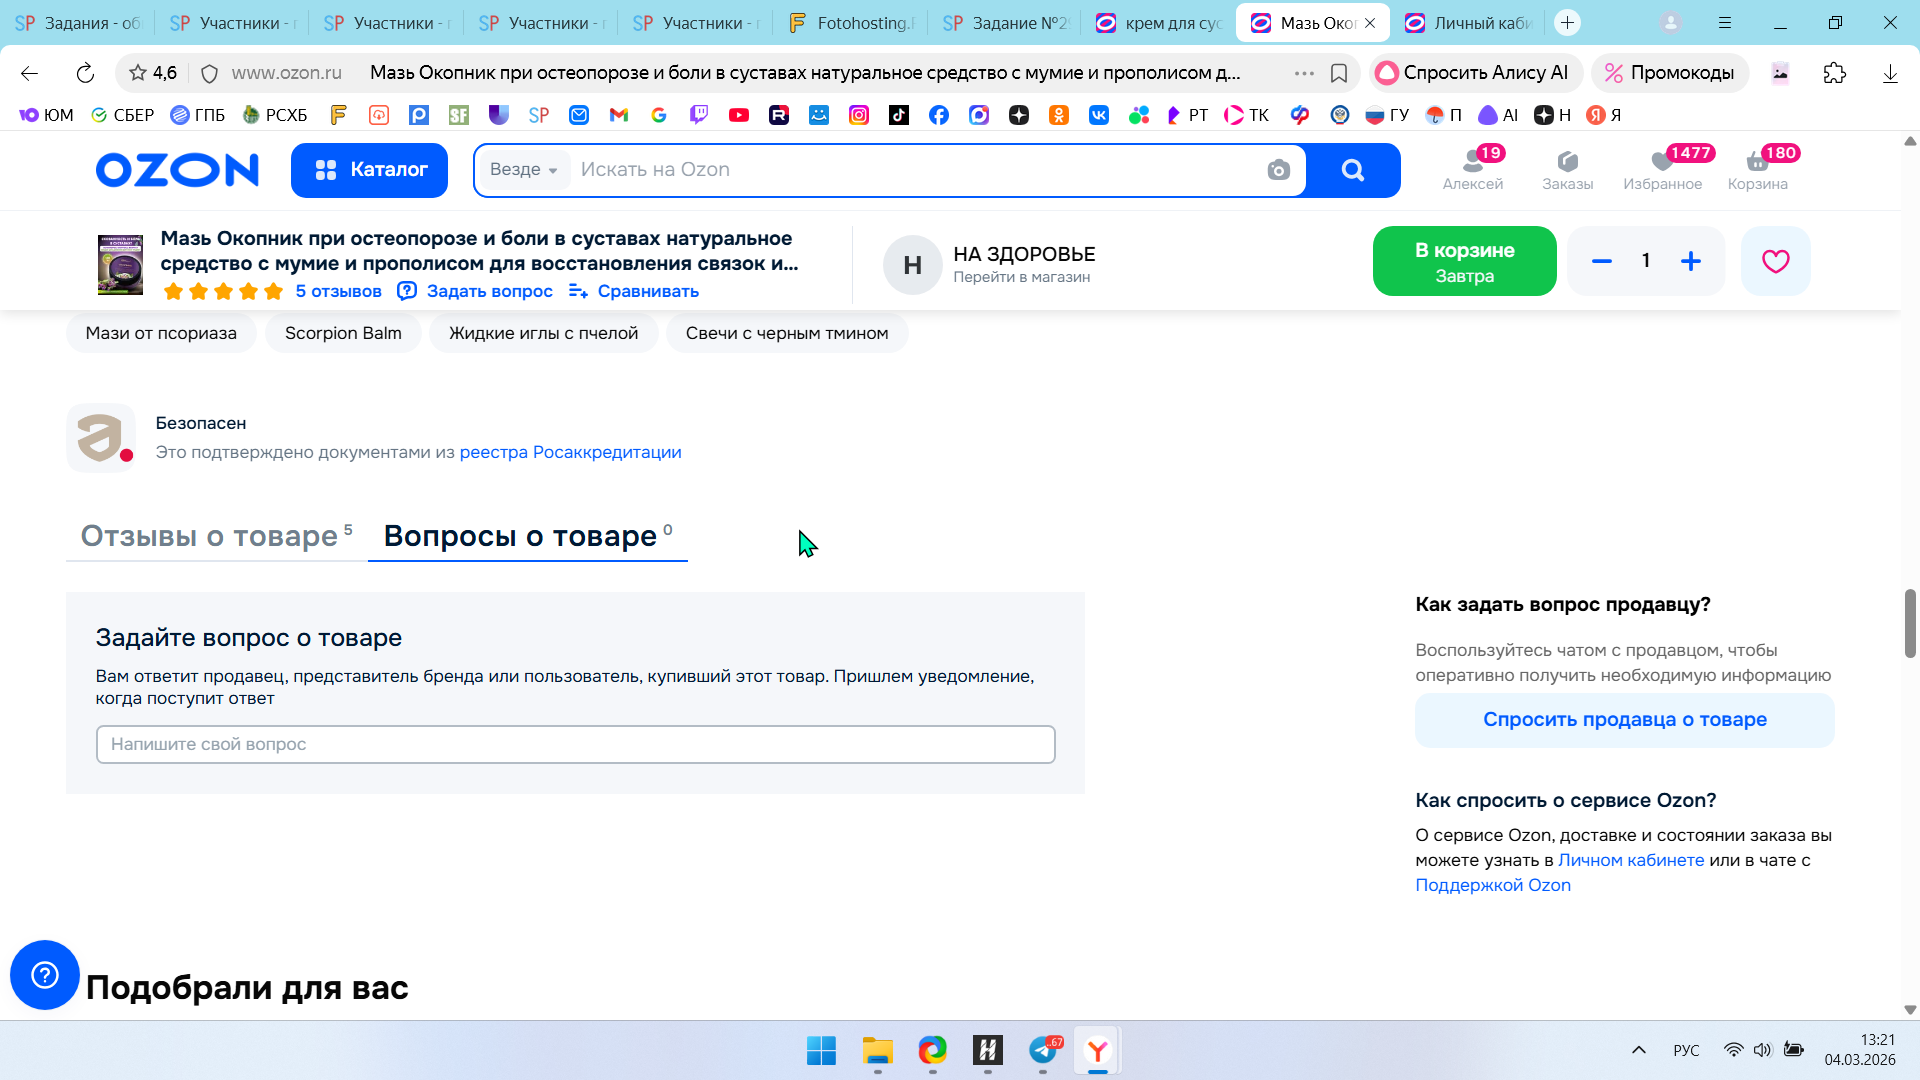Click Спросить продавца о товаре button

[x=1624, y=720]
